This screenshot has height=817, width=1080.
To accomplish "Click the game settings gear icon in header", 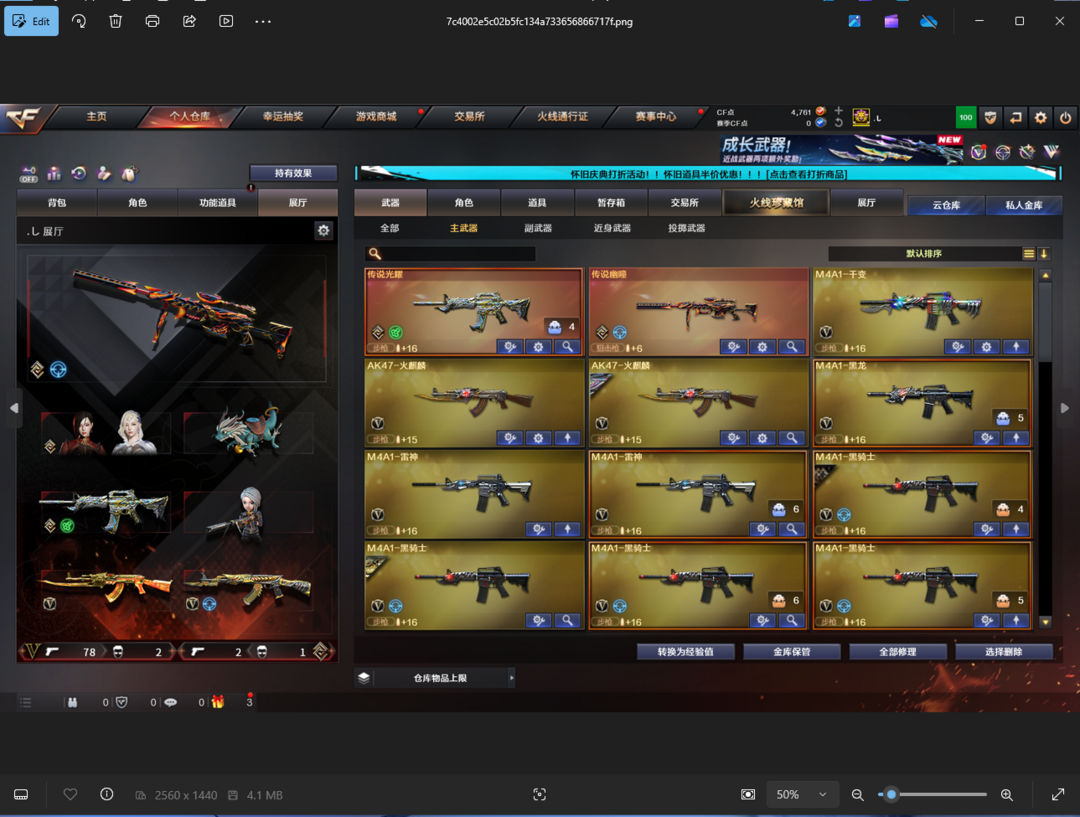I will [1040, 118].
